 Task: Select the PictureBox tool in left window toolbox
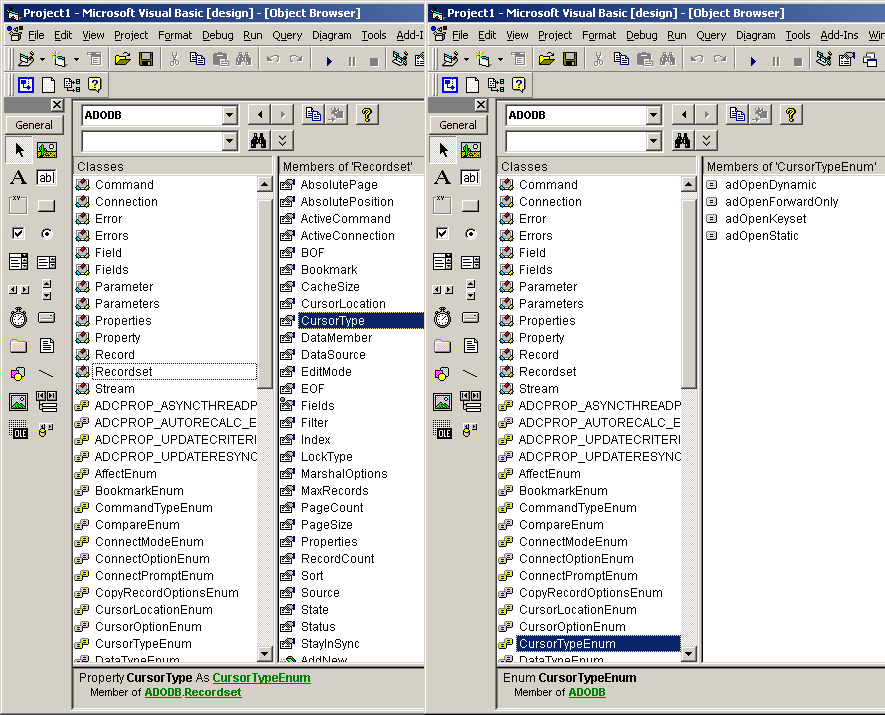47,150
